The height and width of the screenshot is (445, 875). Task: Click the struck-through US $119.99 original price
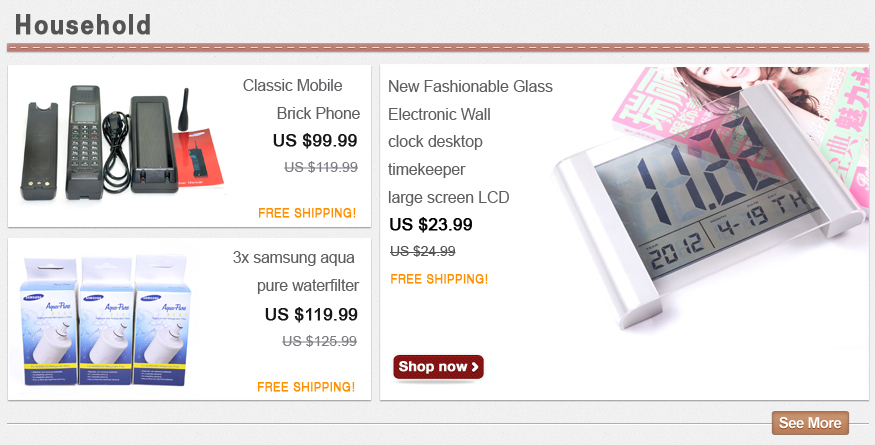click(x=321, y=167)
